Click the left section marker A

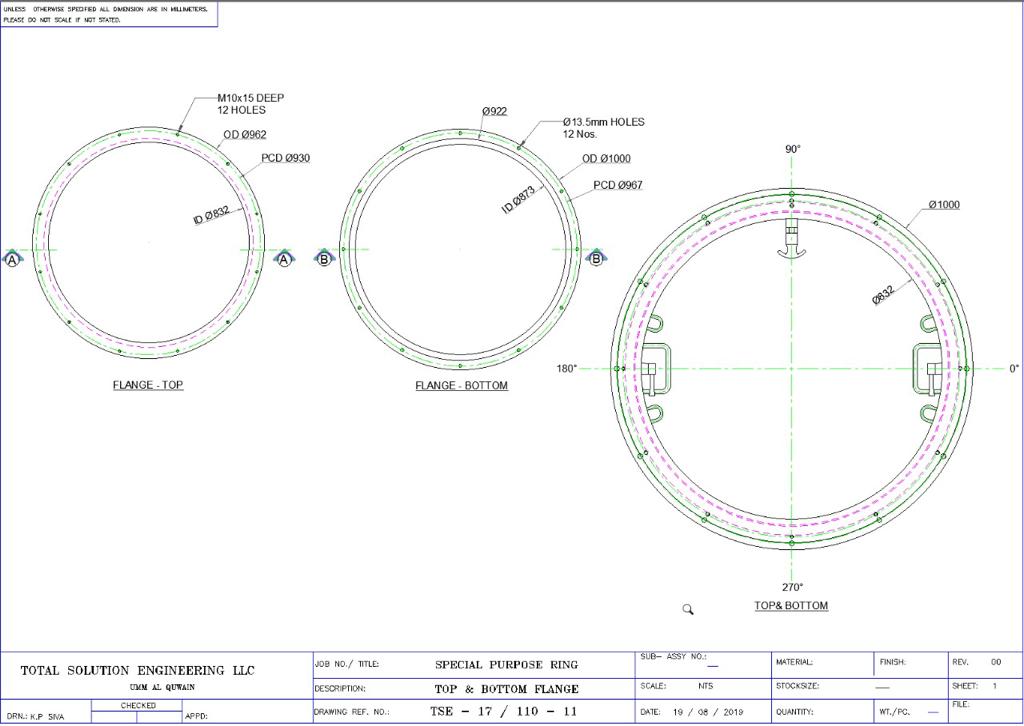pos(12,259)
